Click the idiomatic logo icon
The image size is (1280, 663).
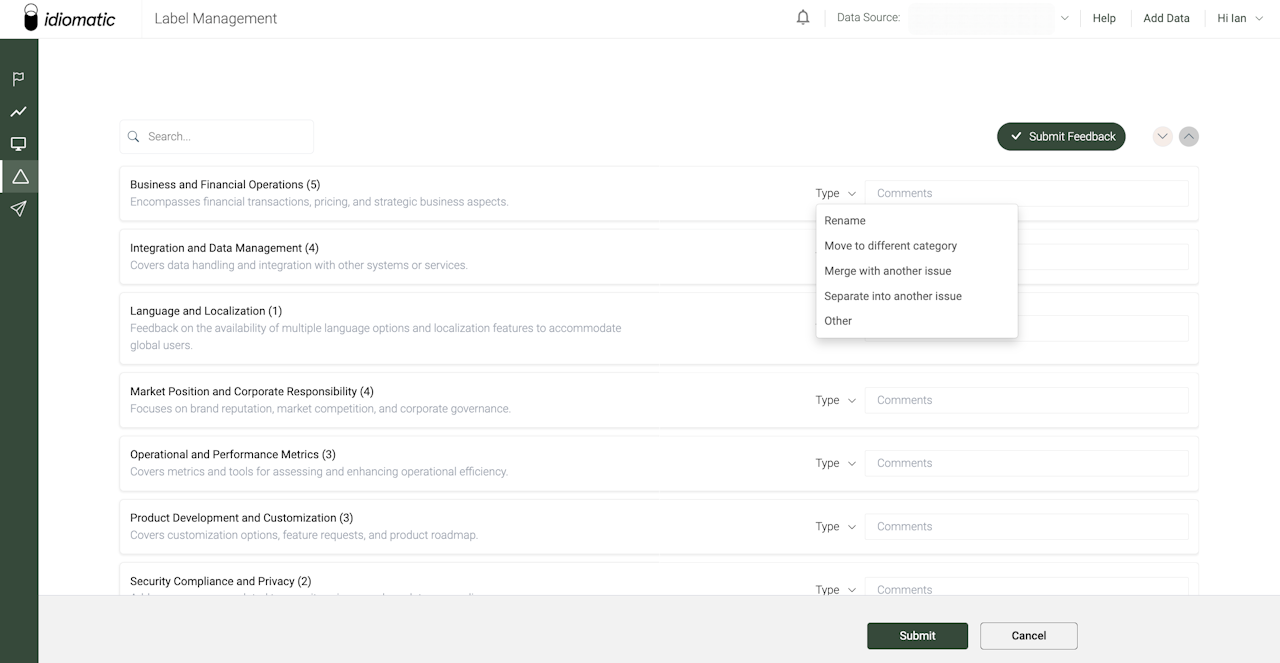(31, 18)
